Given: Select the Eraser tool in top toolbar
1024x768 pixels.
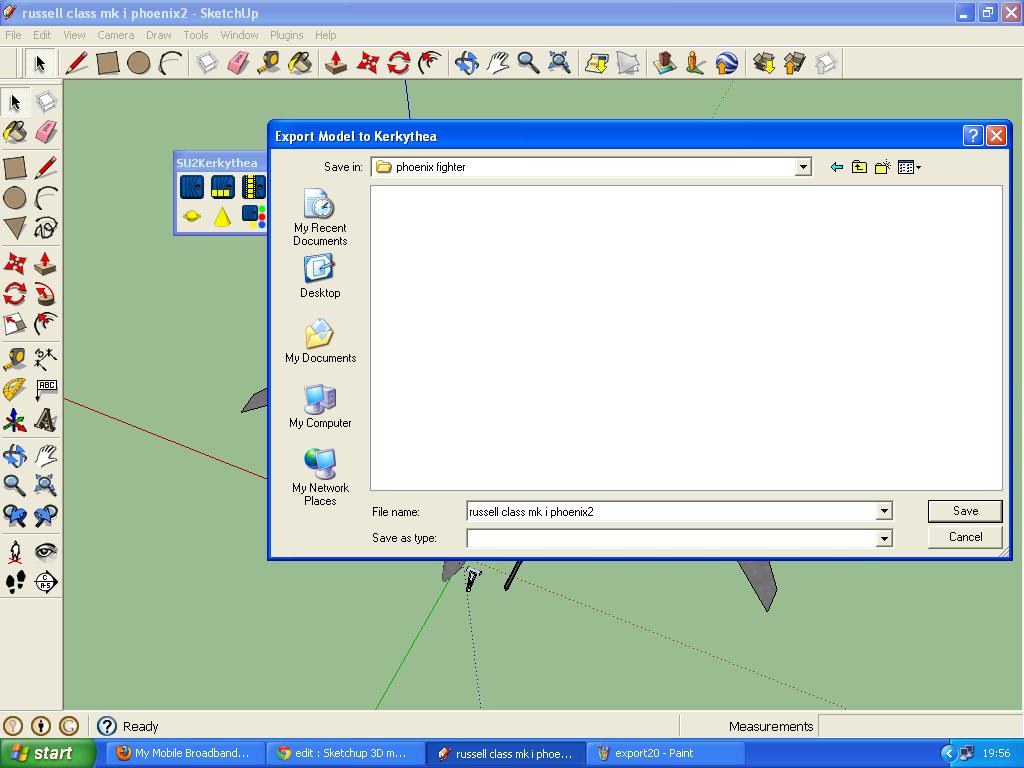Looking at the screenshot, I should point(238,63).
